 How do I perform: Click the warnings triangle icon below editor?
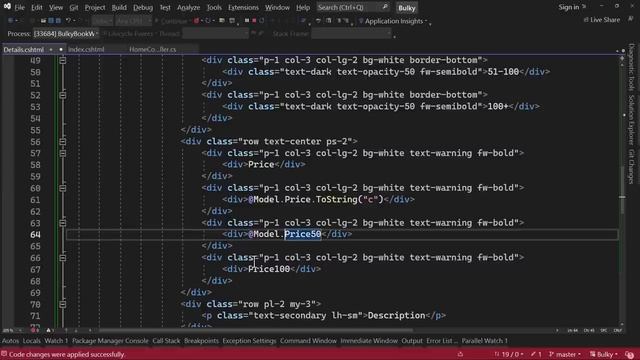pos(49,330)
